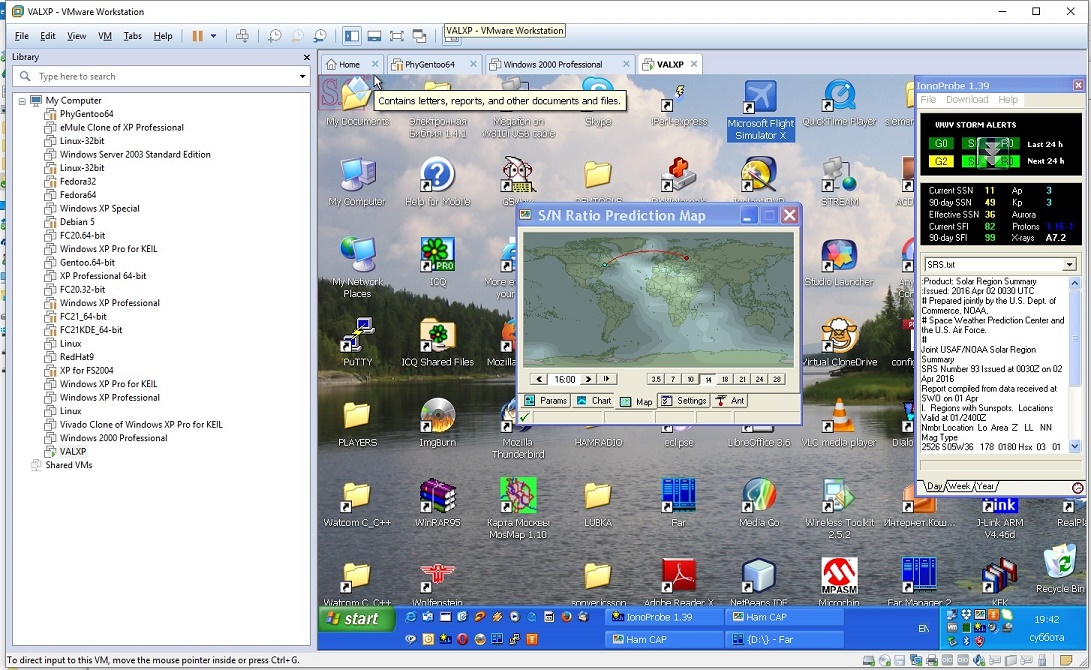Open the Chart tab in Ham CAP

pos(594,401)
